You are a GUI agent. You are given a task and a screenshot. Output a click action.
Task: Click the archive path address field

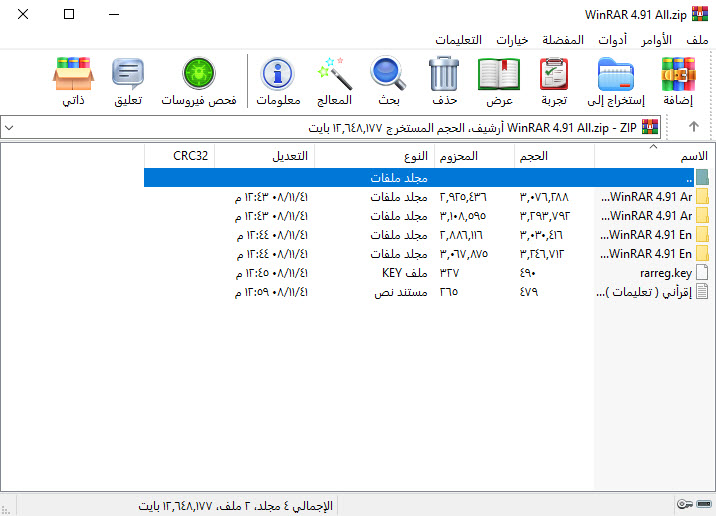(x=331, y=127)
